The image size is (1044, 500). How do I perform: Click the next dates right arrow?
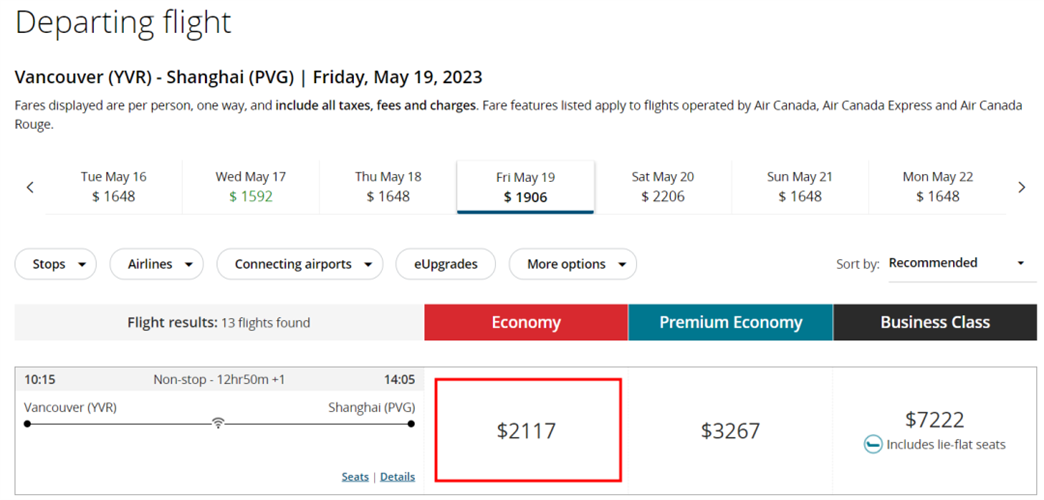click(x=1021, y=187)
